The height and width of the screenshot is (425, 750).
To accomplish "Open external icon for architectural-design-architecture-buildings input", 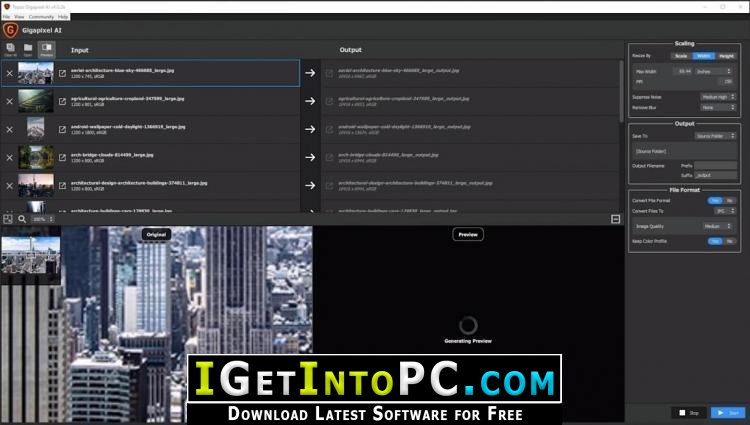I will point(62,185).
